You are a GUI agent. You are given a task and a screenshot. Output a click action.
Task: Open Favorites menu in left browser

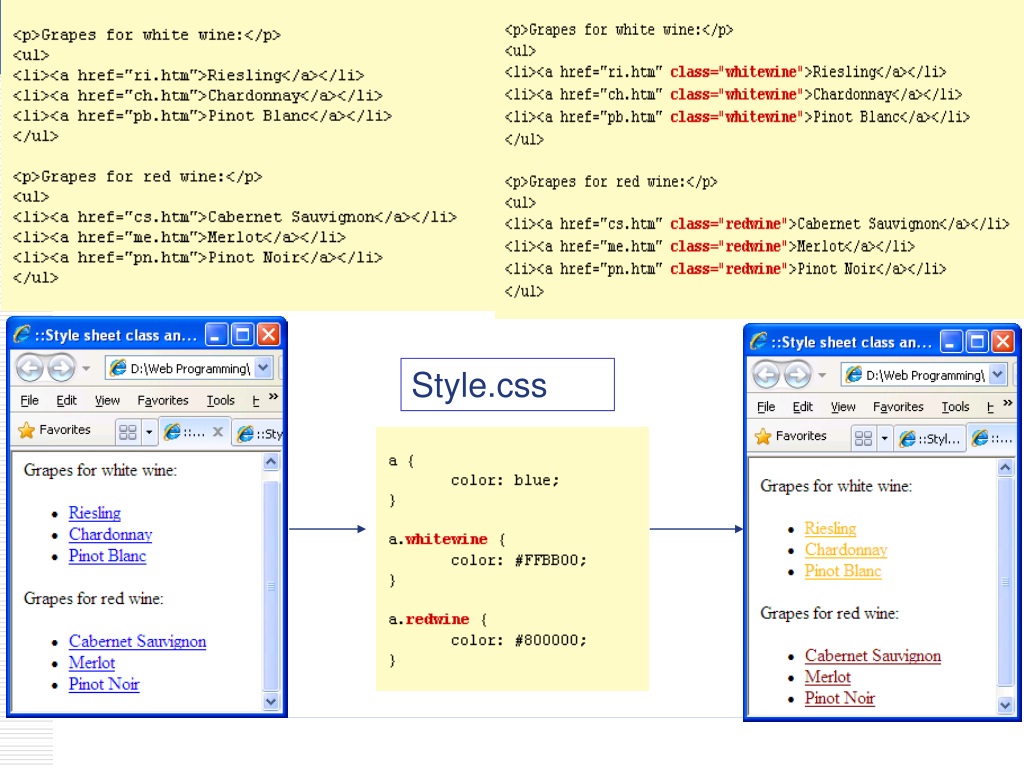[x=163, y=400]
